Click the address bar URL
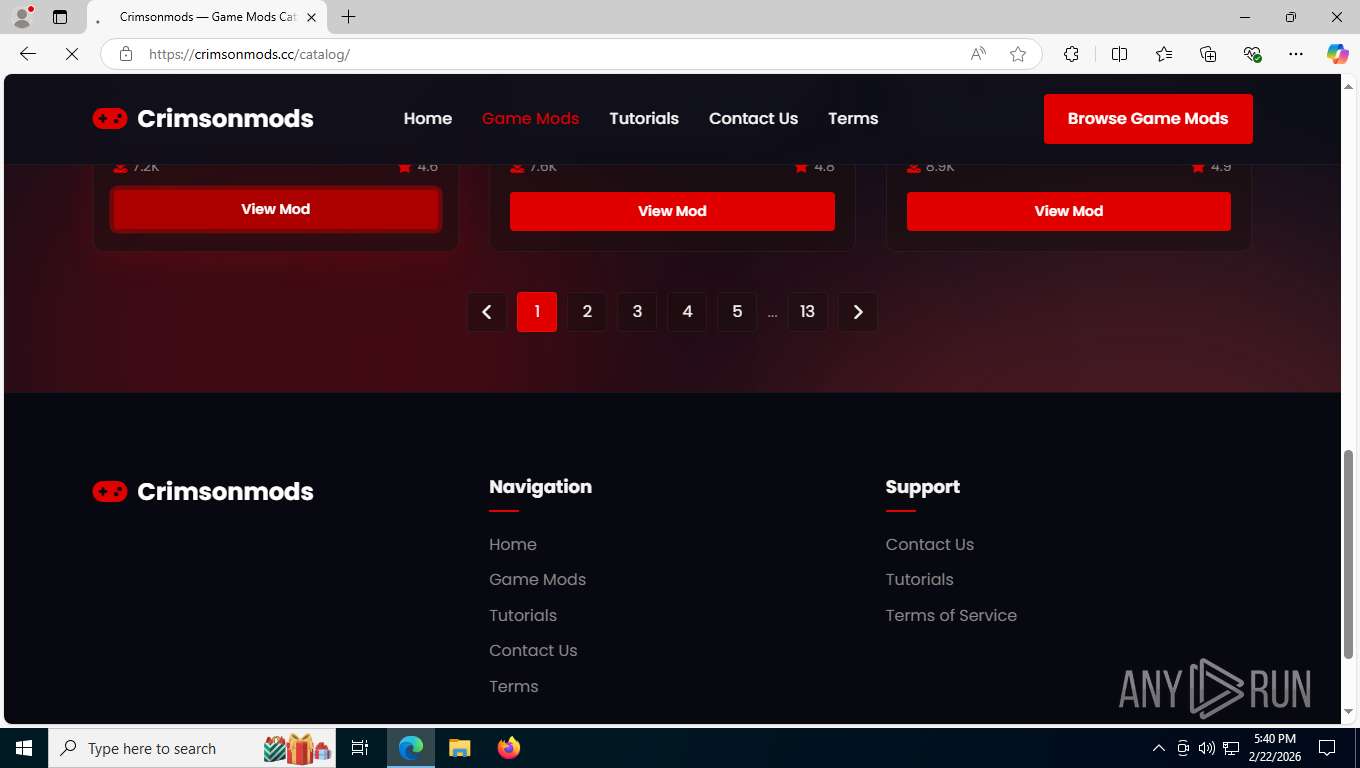 [249, 54]
